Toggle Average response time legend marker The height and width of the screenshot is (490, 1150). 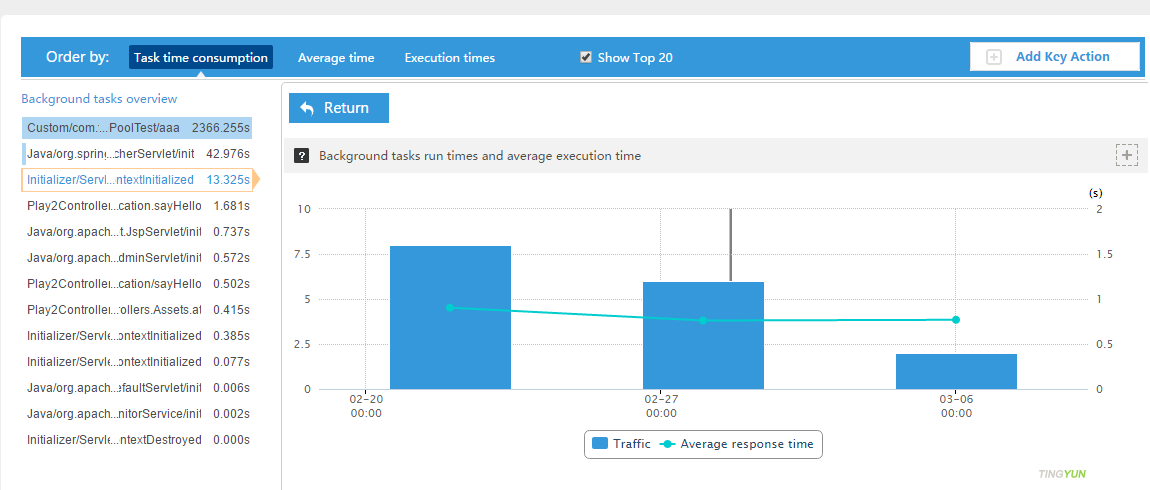[x=669, y=443]
